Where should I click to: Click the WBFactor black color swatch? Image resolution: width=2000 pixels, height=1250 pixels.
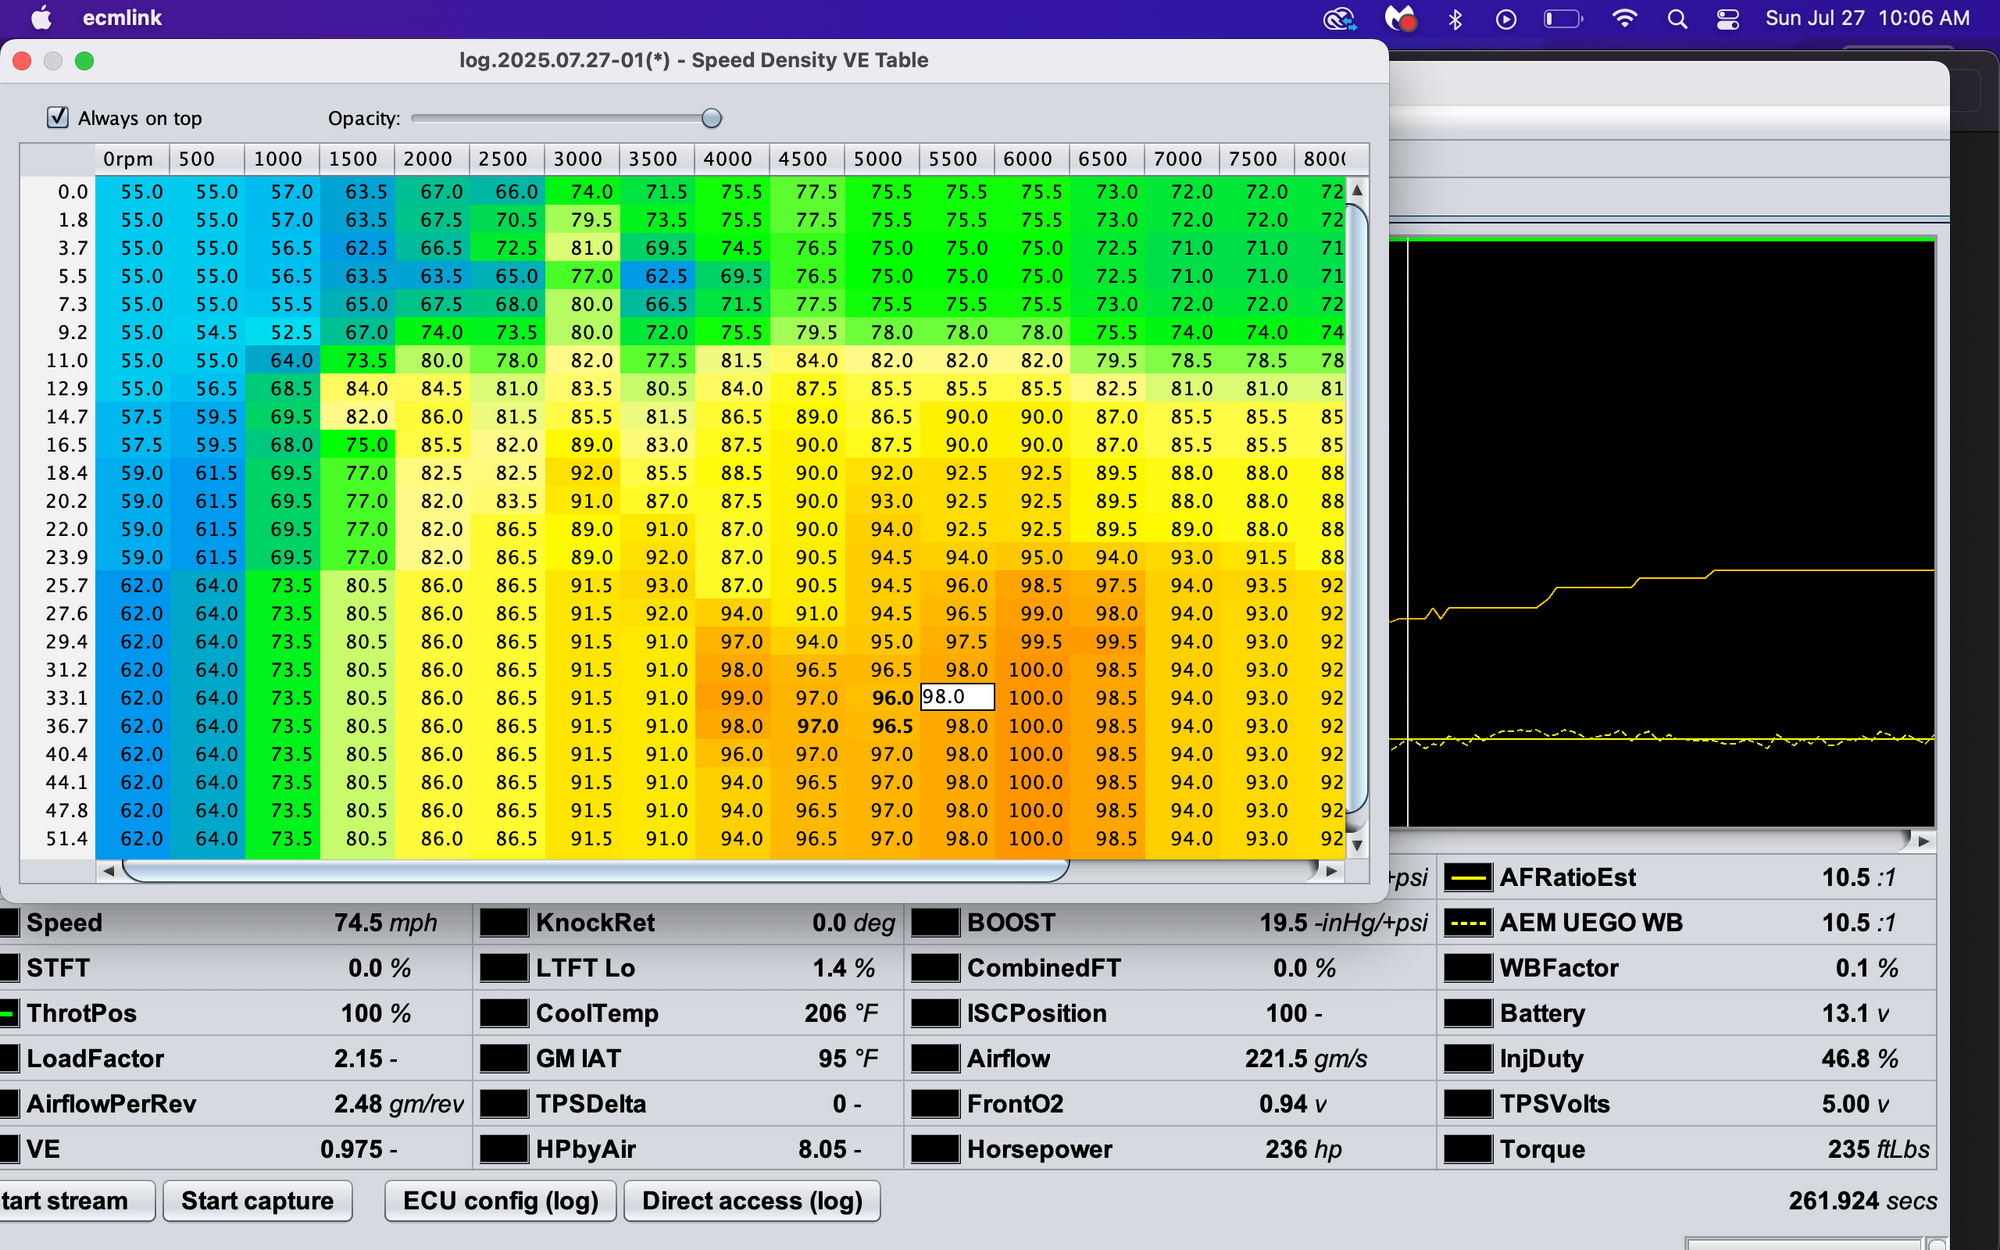pyautogui.click(x=1468, y=968)
